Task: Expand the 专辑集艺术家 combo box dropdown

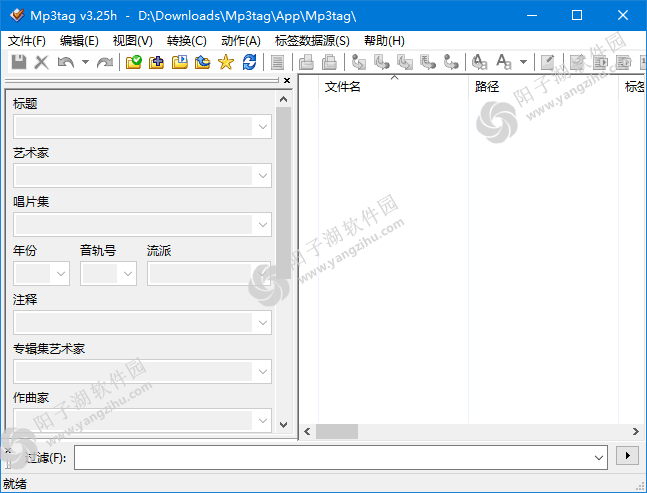Action: 263,372
